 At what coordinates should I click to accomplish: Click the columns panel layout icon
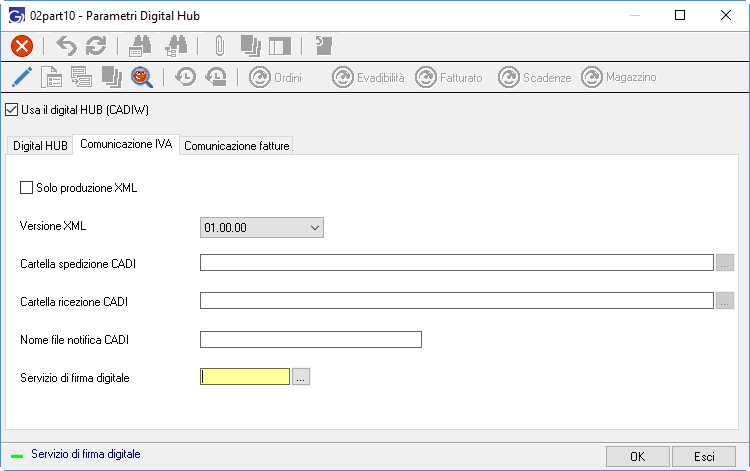pos(280,46)
